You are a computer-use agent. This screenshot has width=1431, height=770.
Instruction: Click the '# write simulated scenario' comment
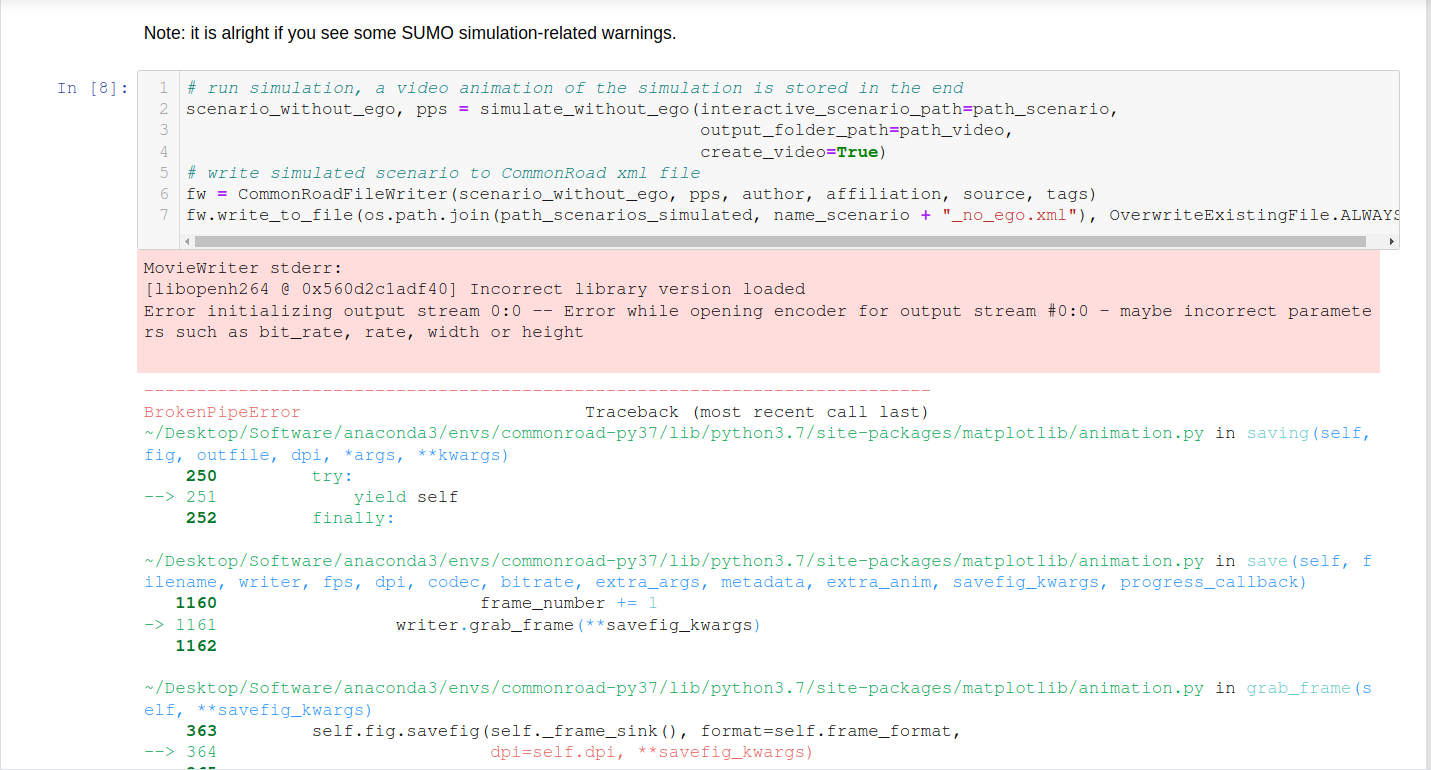coord(443,173)
